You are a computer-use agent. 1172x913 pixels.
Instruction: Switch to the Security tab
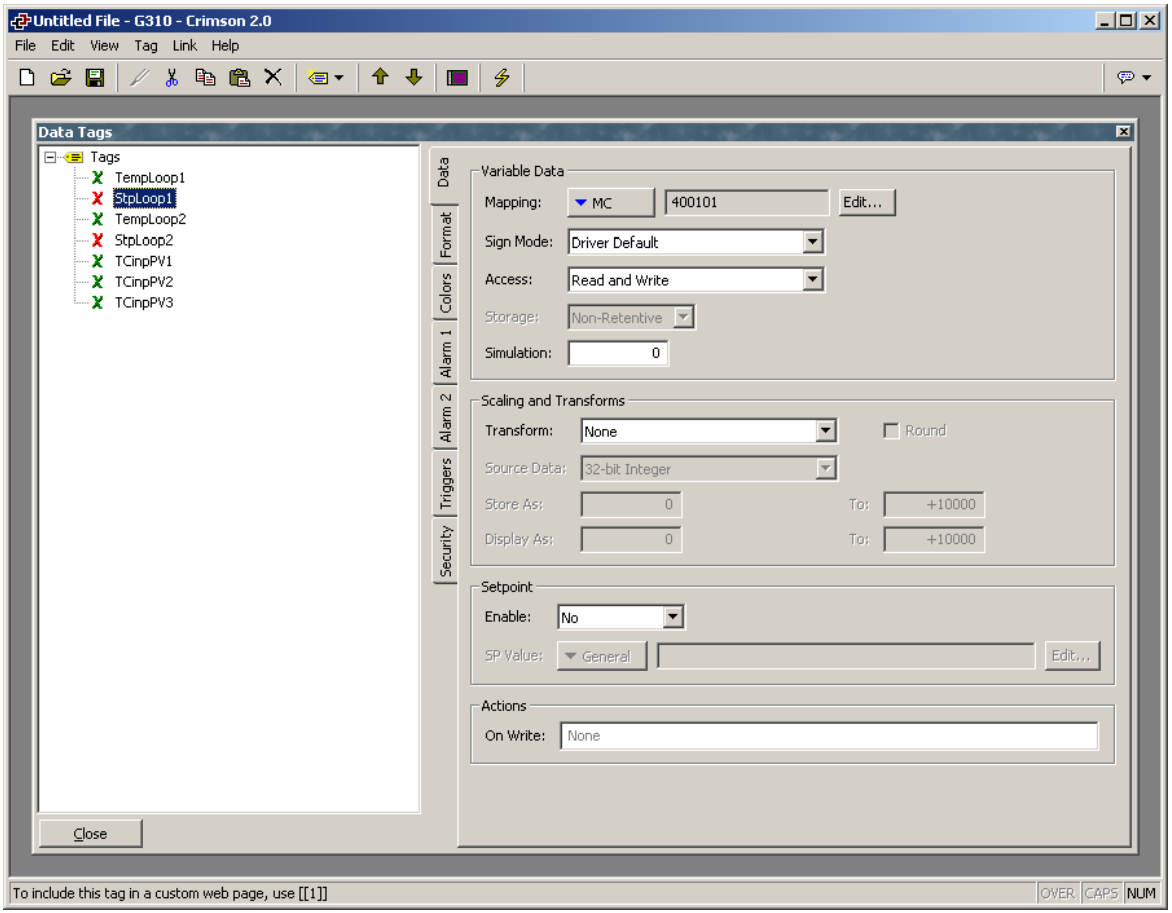click(x=445, y=550)
